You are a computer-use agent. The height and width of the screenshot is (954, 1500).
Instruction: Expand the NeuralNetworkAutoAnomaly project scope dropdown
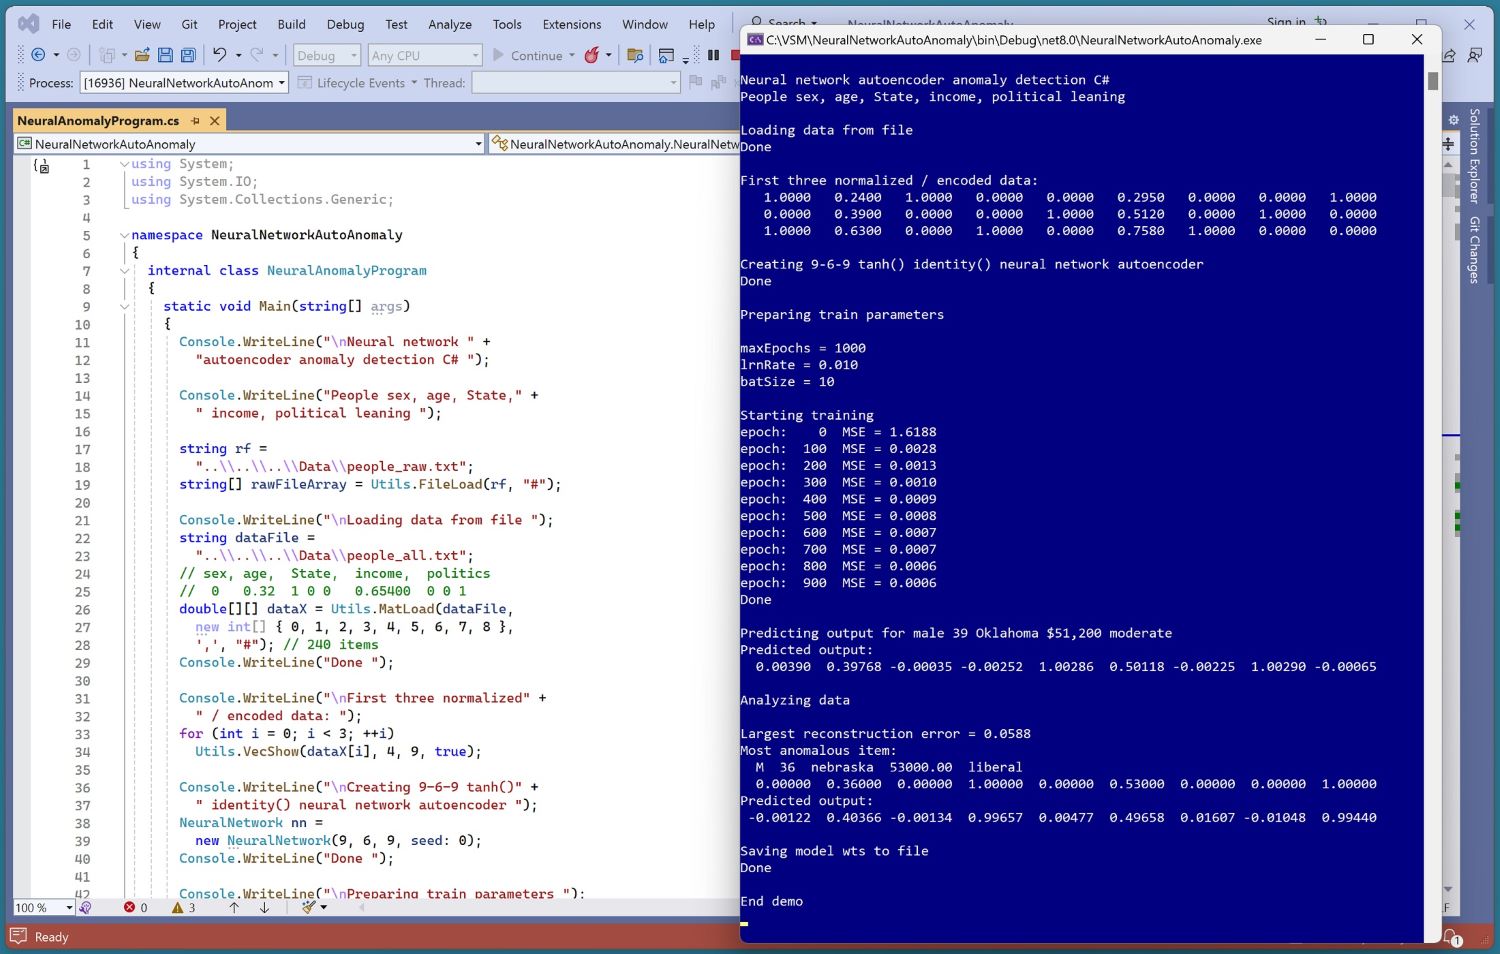pos(478,144)
